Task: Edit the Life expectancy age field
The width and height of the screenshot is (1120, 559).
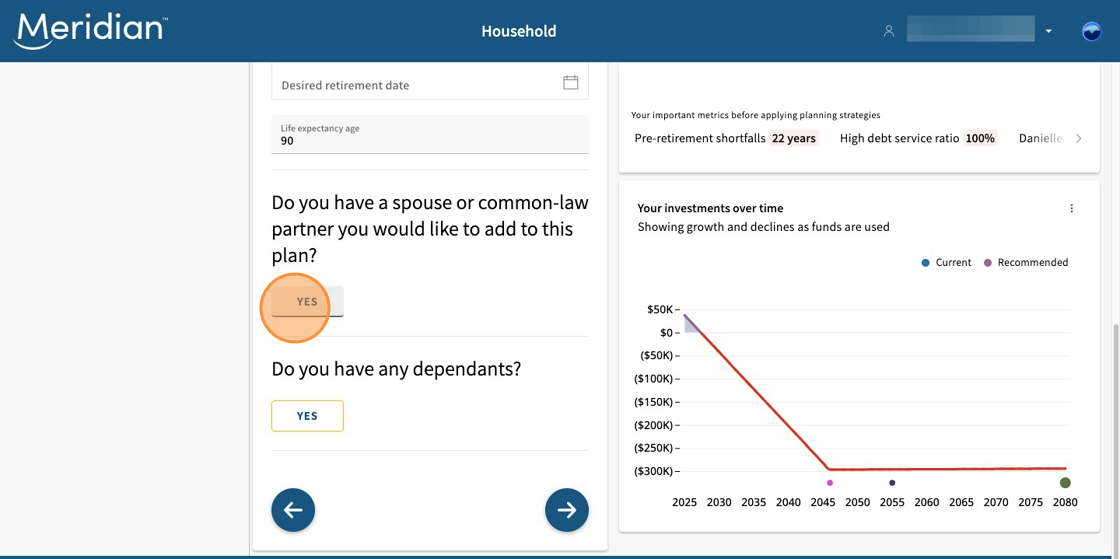Action: point(430,134)
